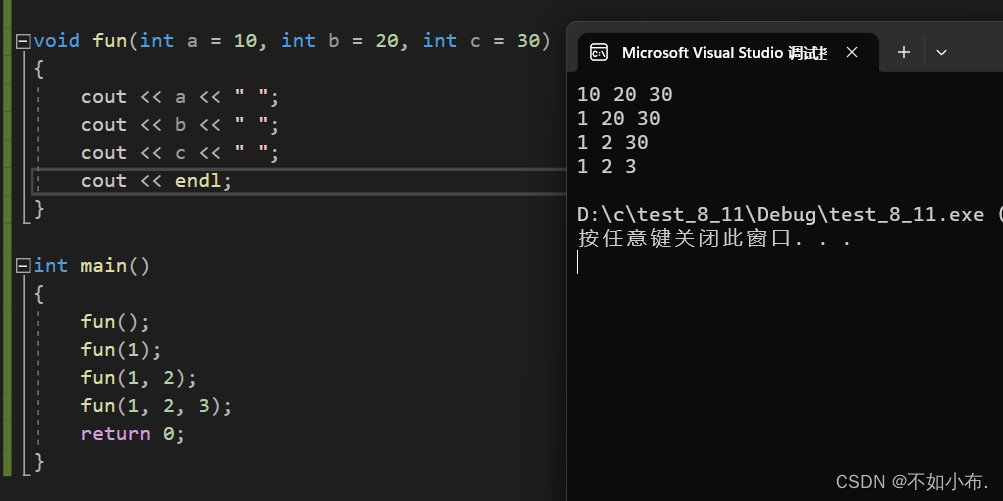Click the console output line 1 2 3

607,167
